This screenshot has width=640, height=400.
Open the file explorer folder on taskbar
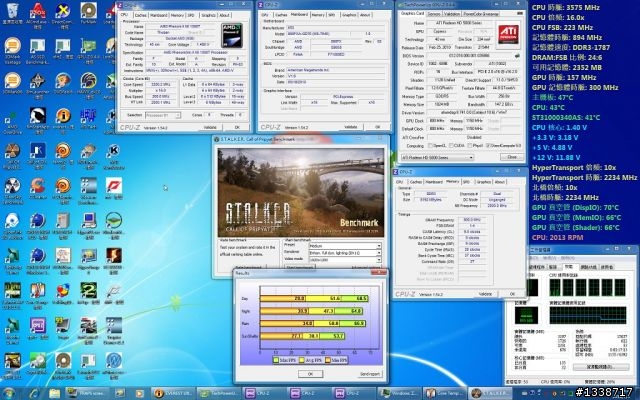tap(55, 393)
